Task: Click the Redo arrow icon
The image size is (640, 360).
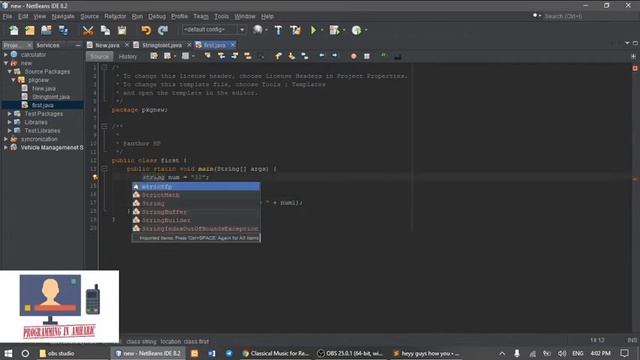Action: (163, 30)
